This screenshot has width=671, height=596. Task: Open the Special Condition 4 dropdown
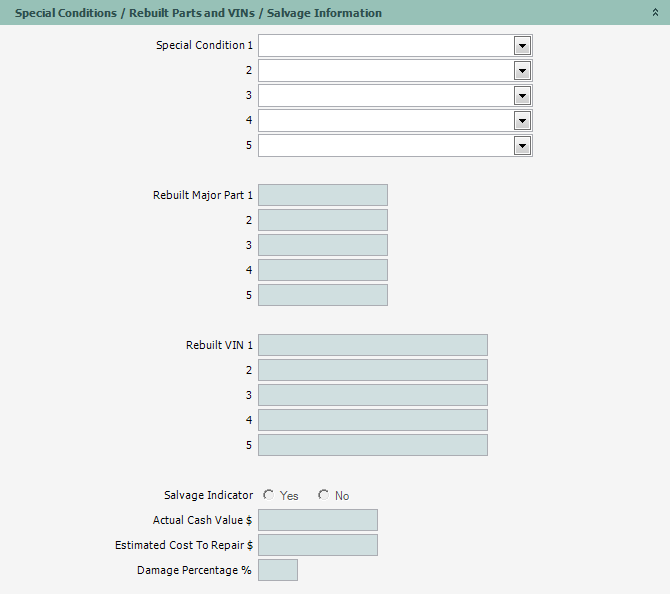pos(522,121)
